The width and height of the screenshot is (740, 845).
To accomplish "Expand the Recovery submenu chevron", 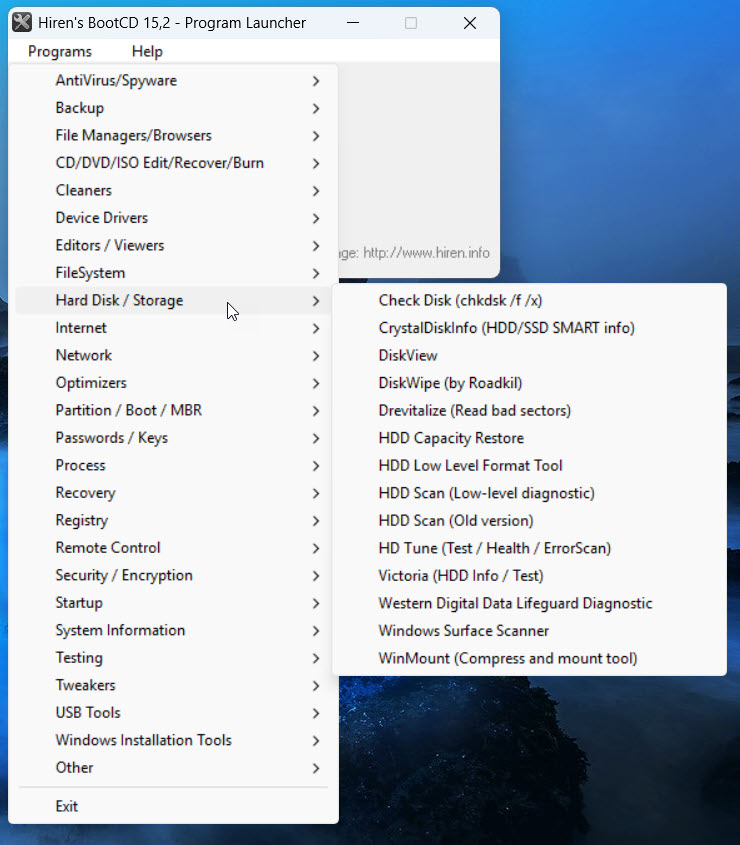I will 316,493.
